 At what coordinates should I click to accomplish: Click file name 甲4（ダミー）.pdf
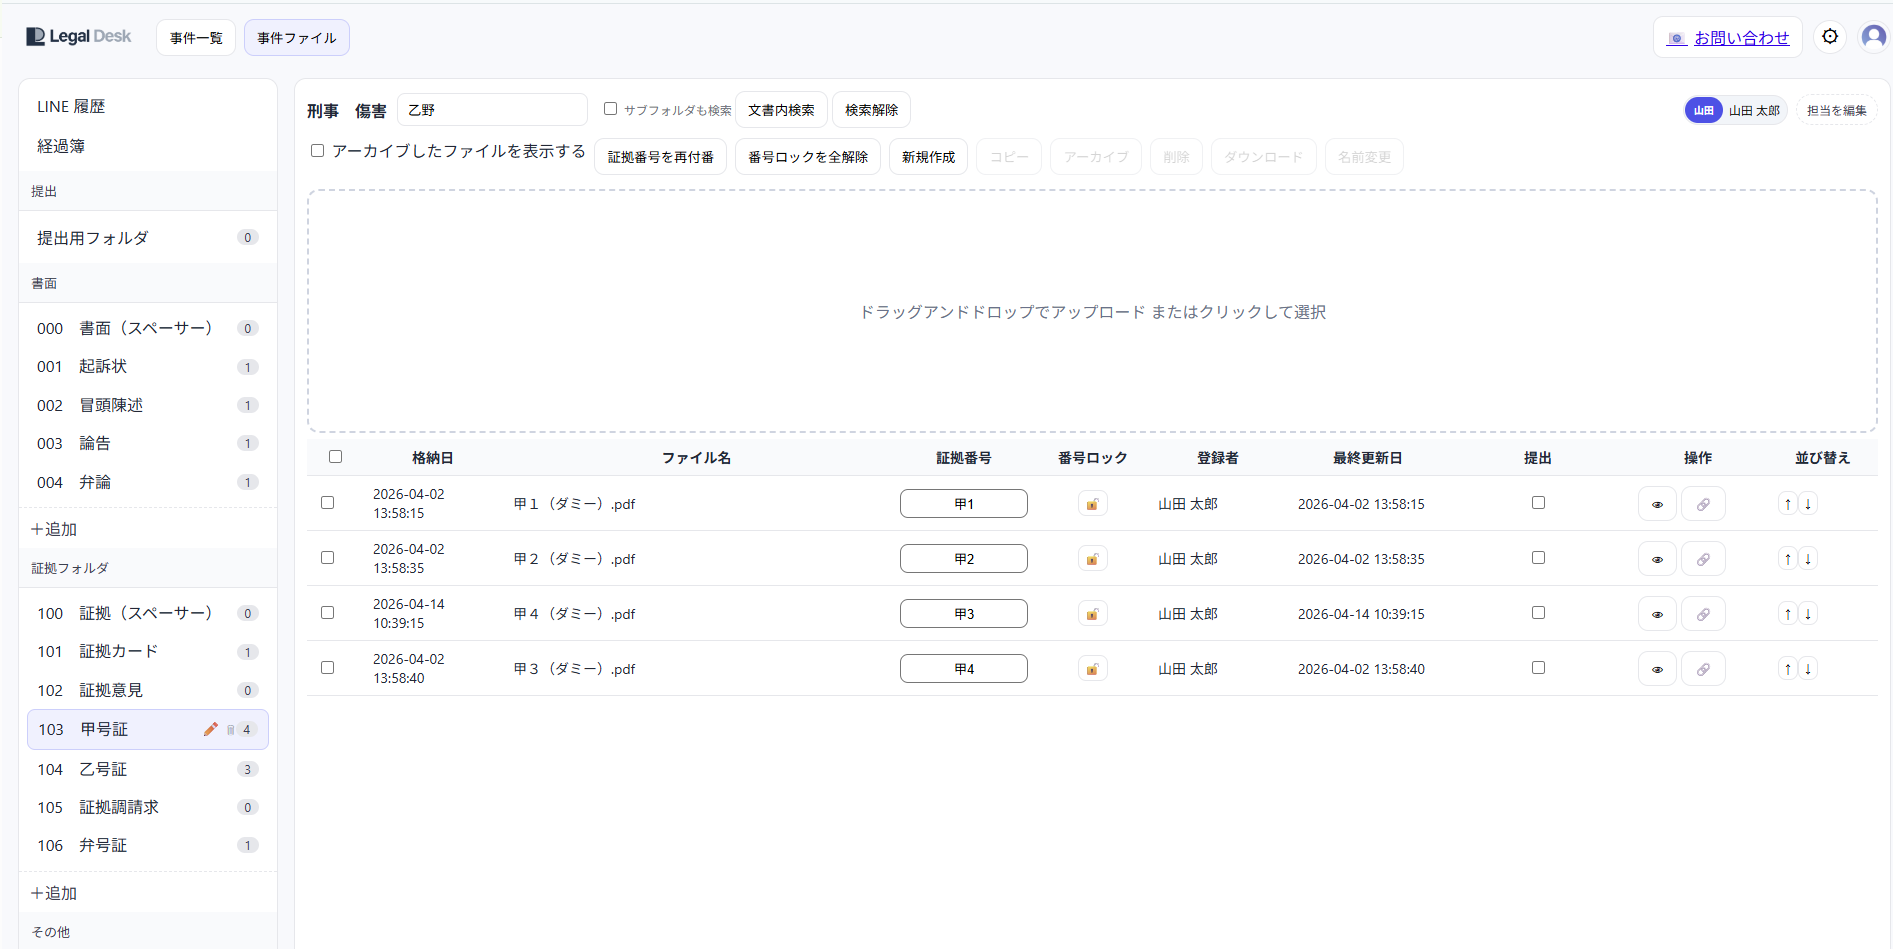click(x=574, y=614)
